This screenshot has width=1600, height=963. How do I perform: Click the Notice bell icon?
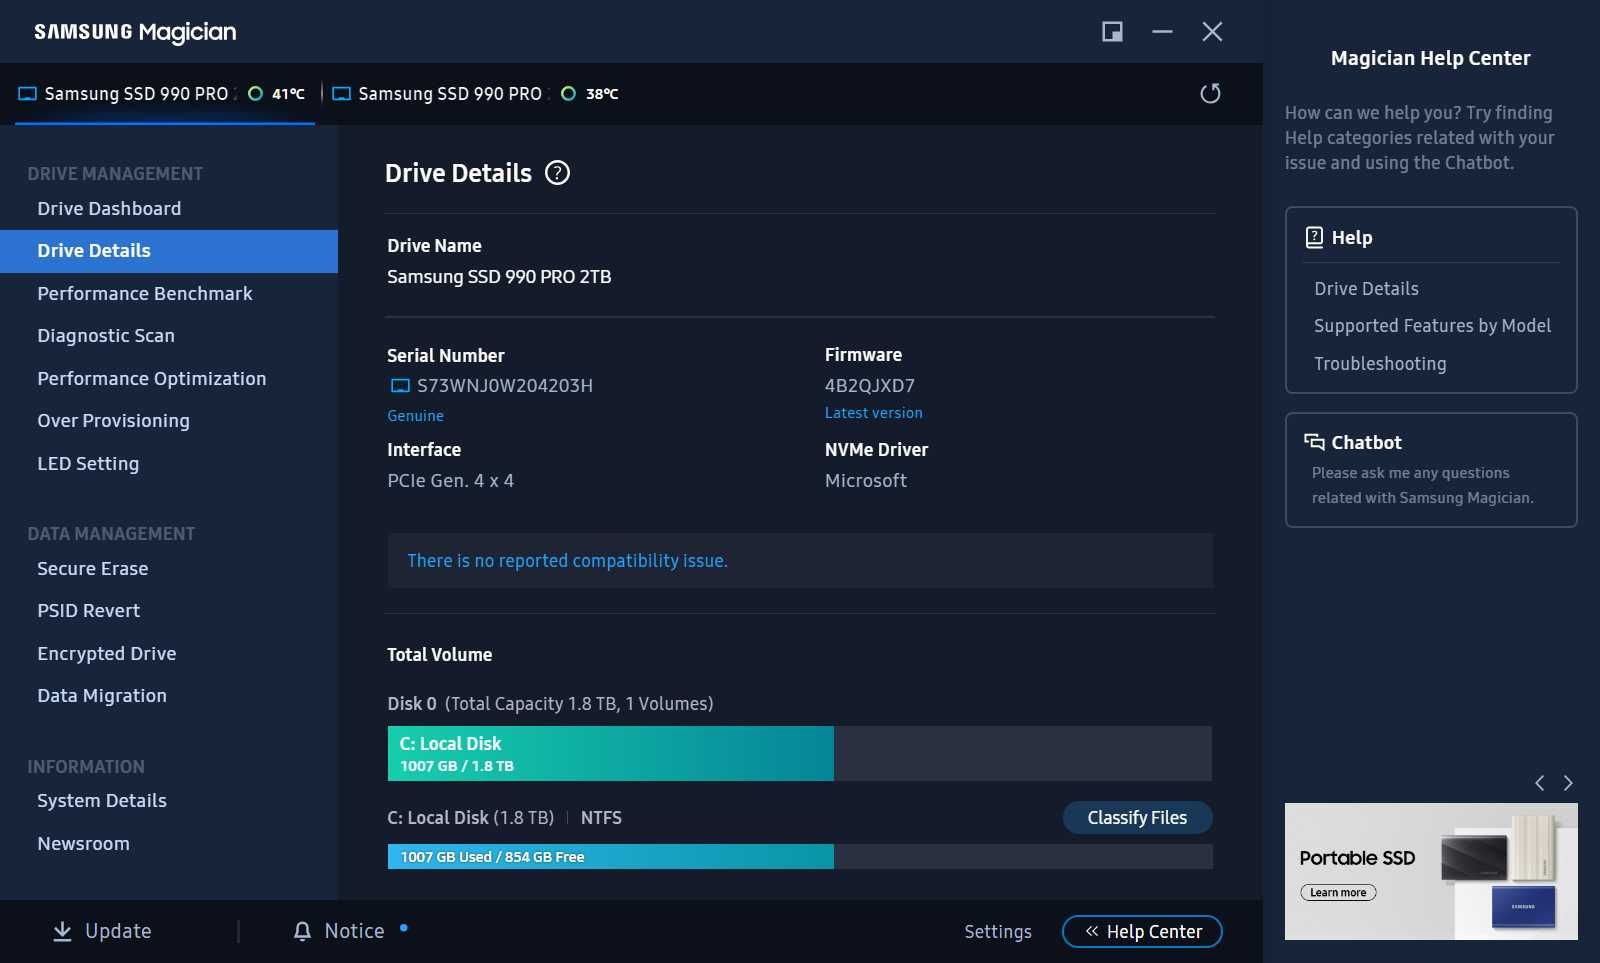click(302, 931)
